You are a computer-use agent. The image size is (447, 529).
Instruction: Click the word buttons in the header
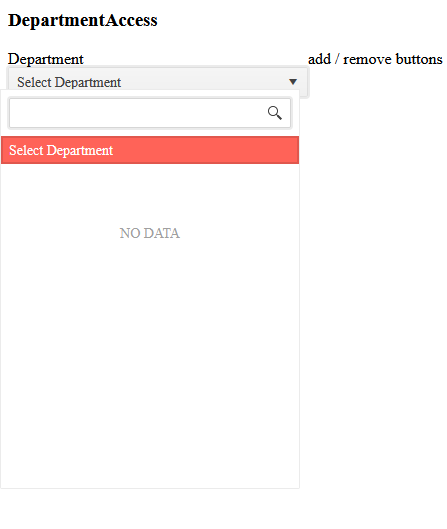(419, 59)
